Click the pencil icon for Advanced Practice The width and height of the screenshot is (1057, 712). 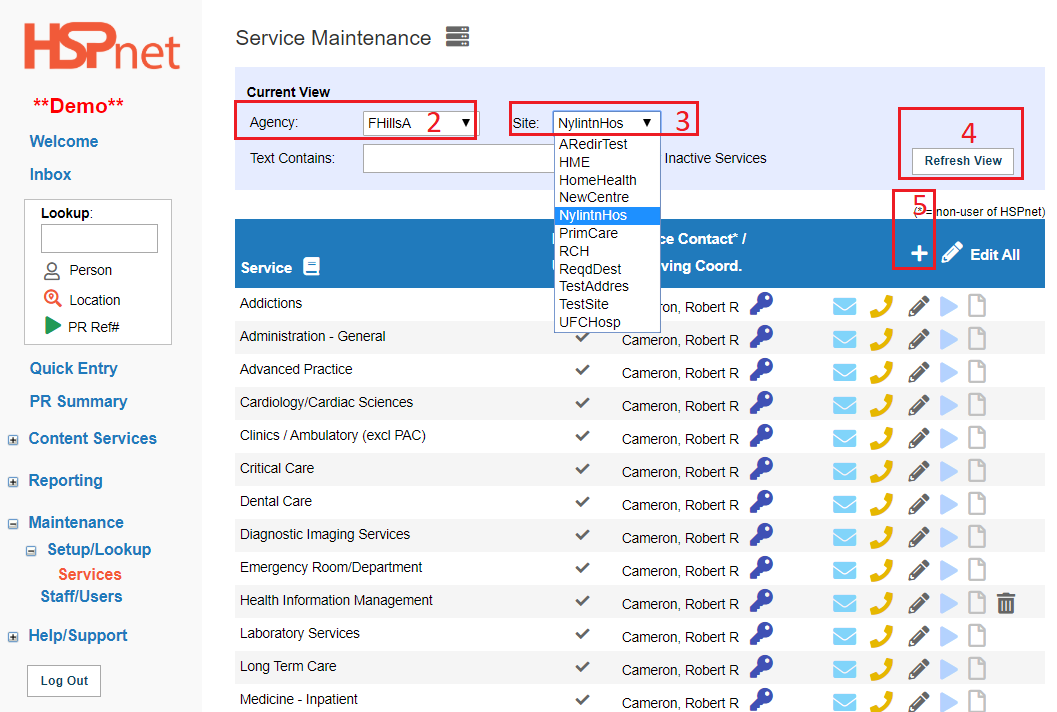[918, 372]
